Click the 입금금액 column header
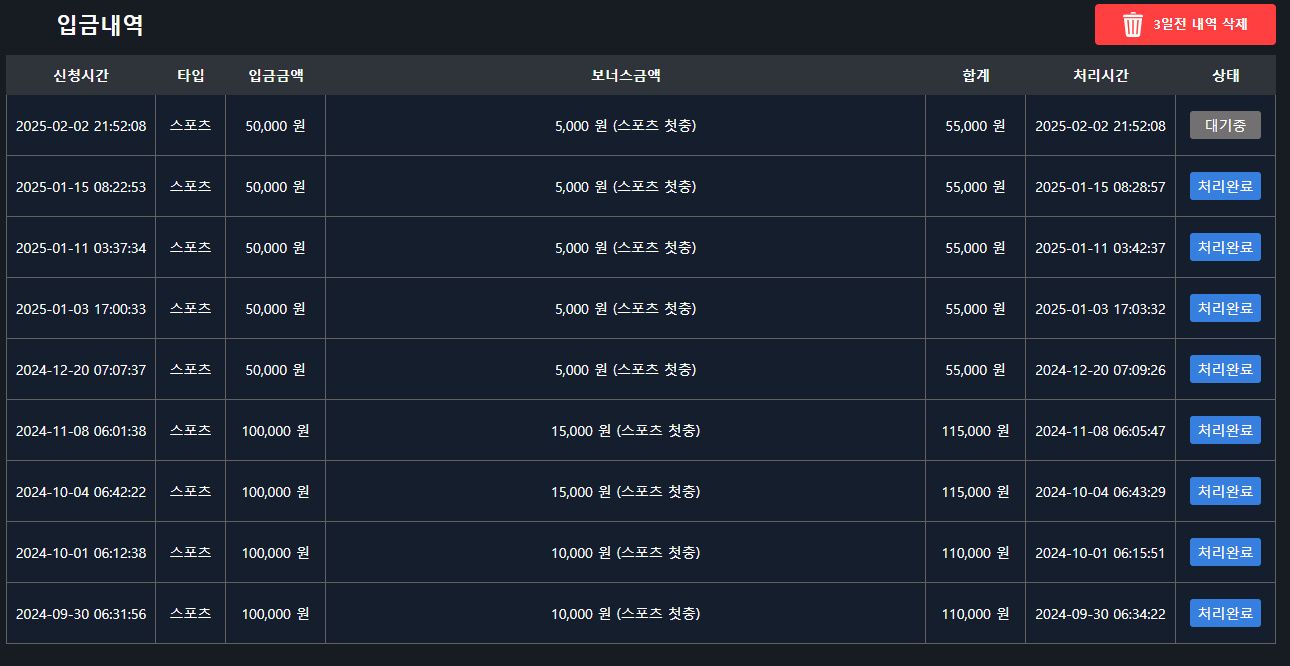The height and width of the screenshot is (666, 1290). (x=275, y=76)
